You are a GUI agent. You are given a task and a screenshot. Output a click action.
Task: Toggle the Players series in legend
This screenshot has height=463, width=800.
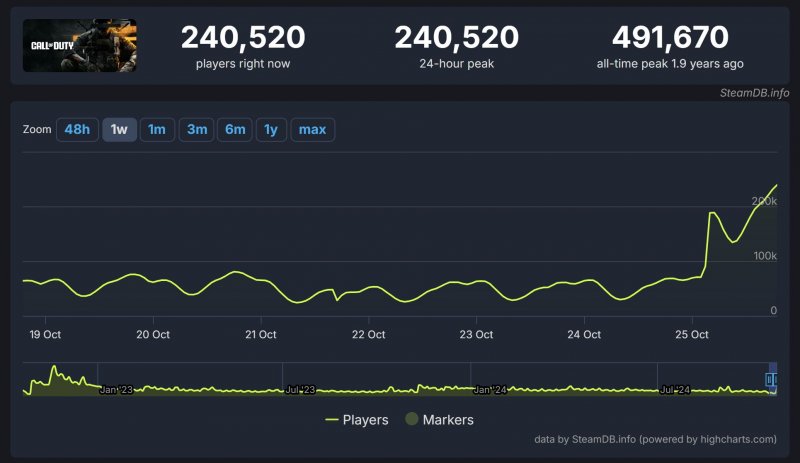coord(357,420)
